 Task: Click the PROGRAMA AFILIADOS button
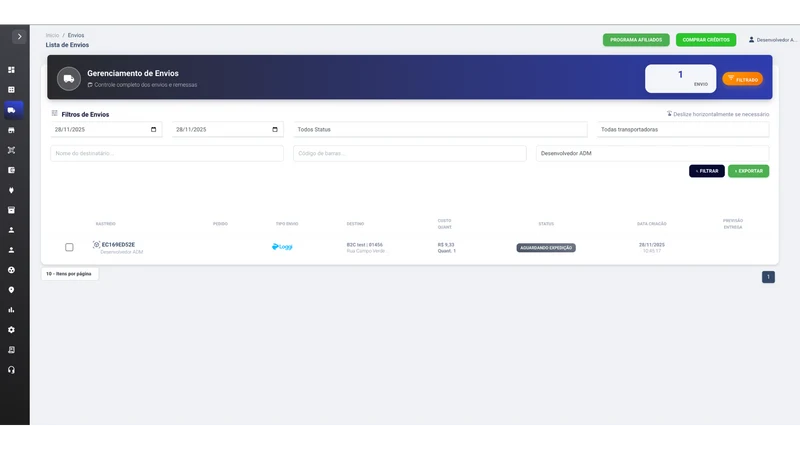click(636, 40)
